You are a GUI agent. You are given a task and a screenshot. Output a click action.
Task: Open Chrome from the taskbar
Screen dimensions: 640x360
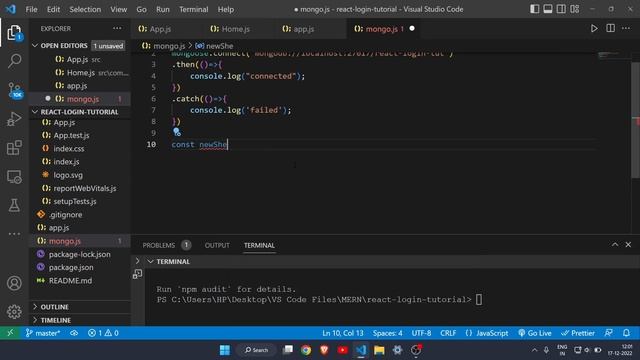point(306,350)
